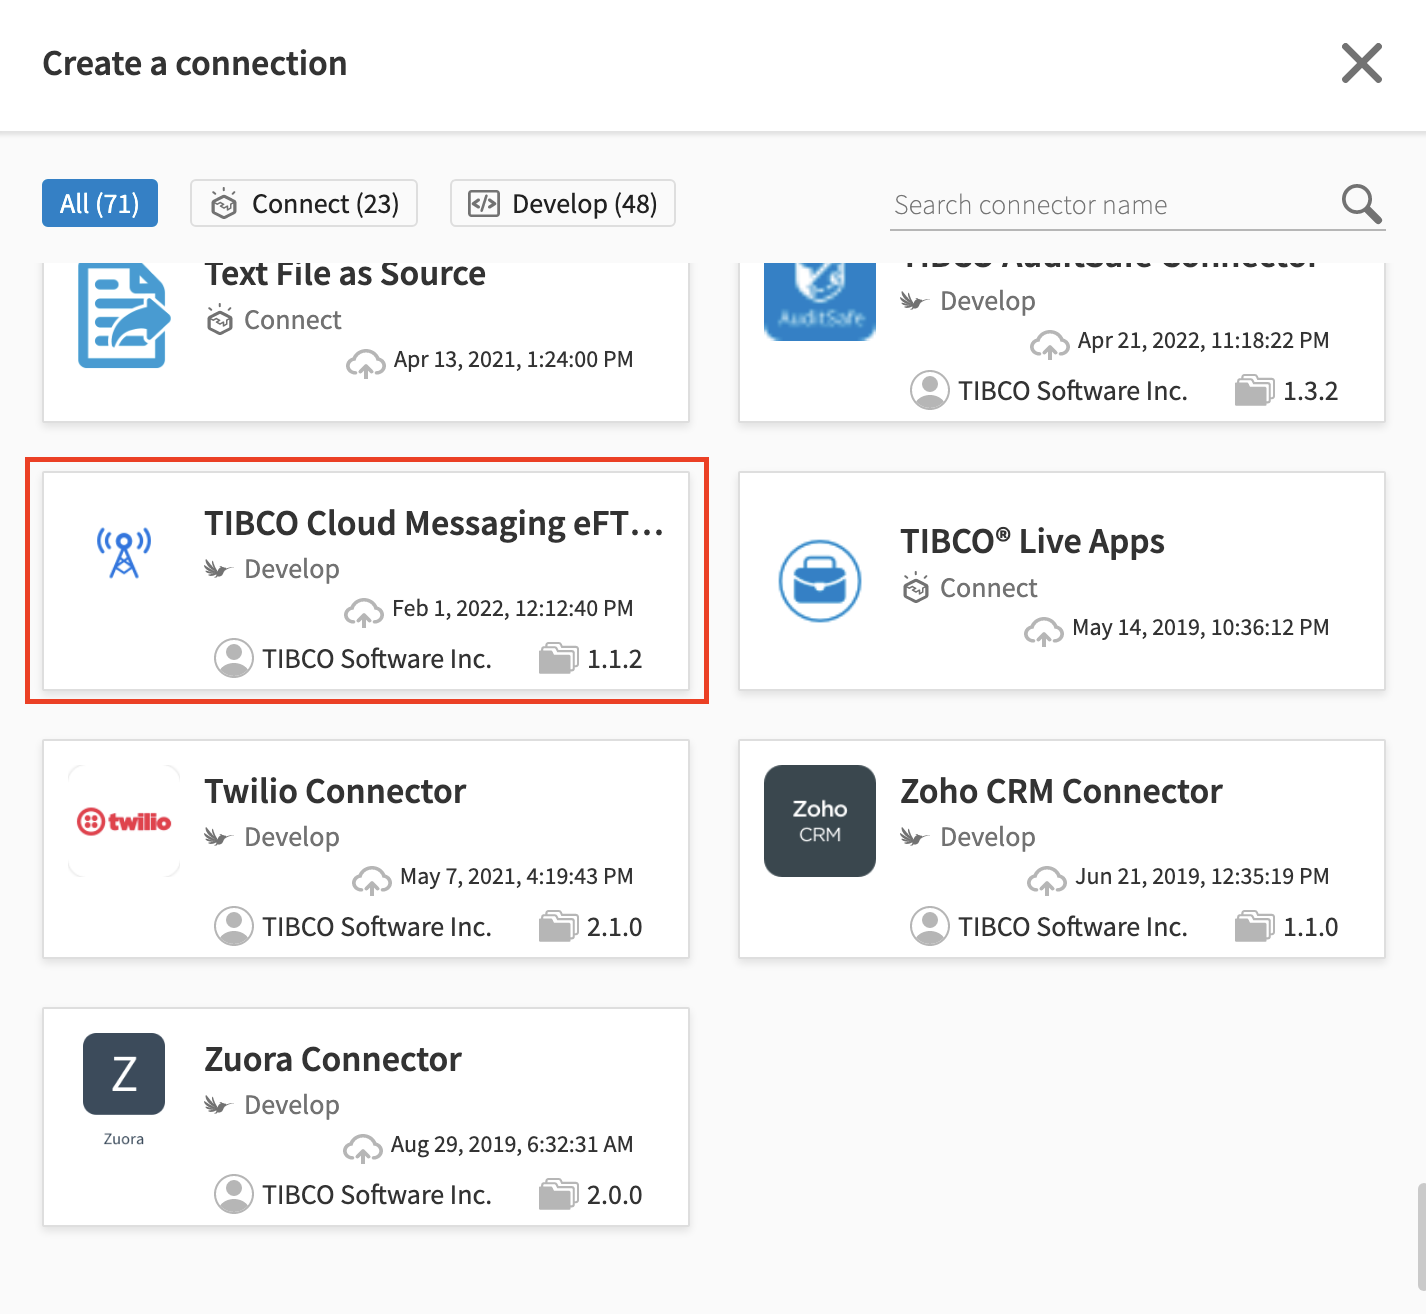Viewport: 1426px width, 1314px height.
Task: Click the AuditSafe connector logo
Action: pos(820,301)
